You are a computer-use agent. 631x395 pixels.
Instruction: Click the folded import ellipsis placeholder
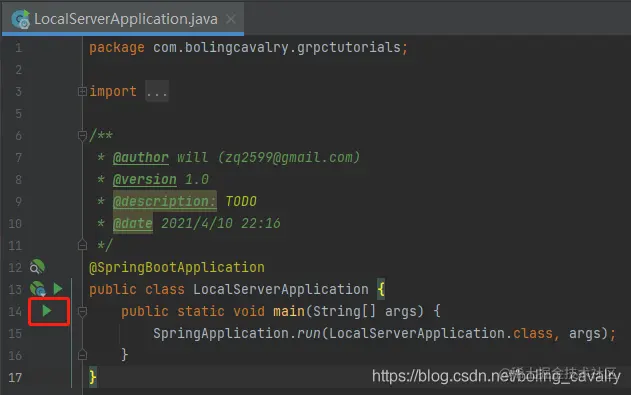[x=157, y=92]
